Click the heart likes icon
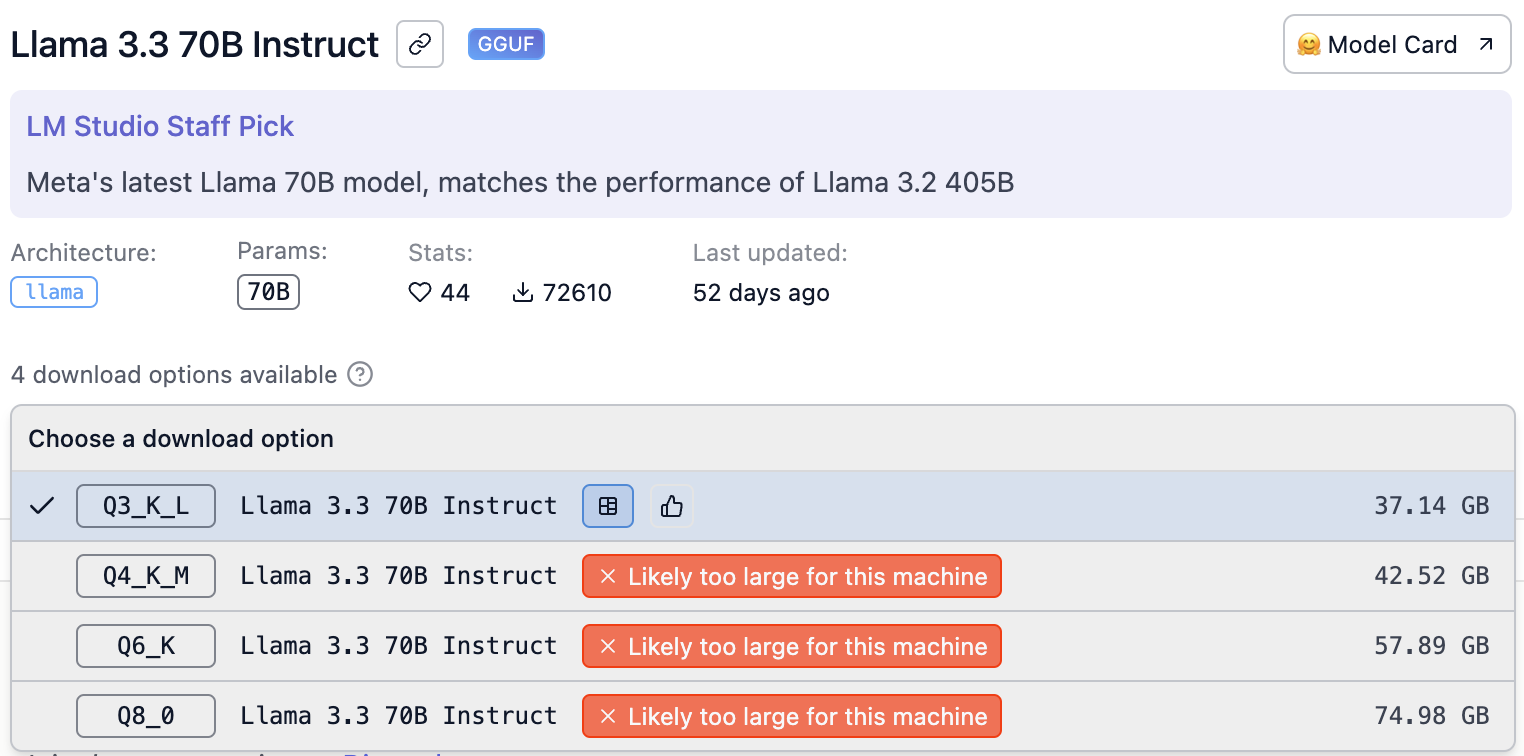Screen dimensions: 1524x756 (x=420, y=293)
